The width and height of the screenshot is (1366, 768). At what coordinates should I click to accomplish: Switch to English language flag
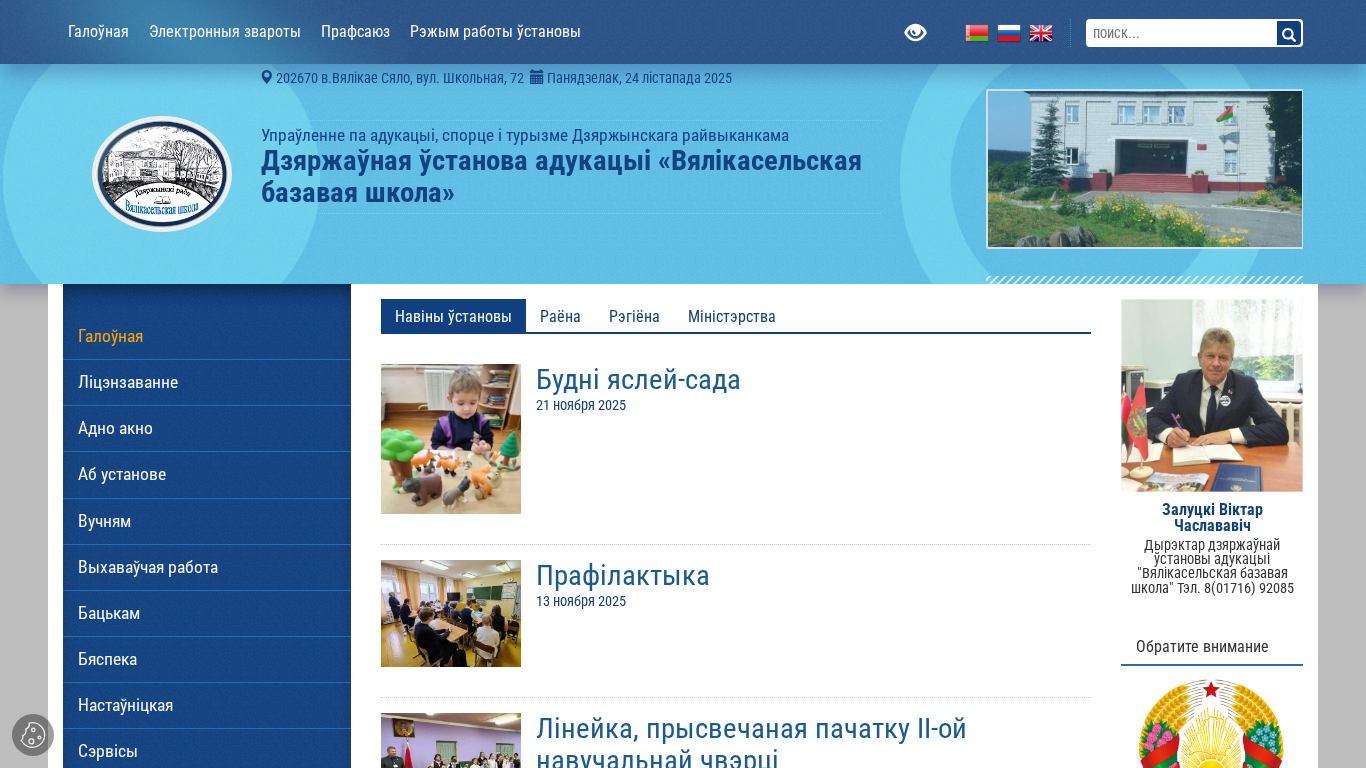pyautogui.click(x=1041, y=33)
